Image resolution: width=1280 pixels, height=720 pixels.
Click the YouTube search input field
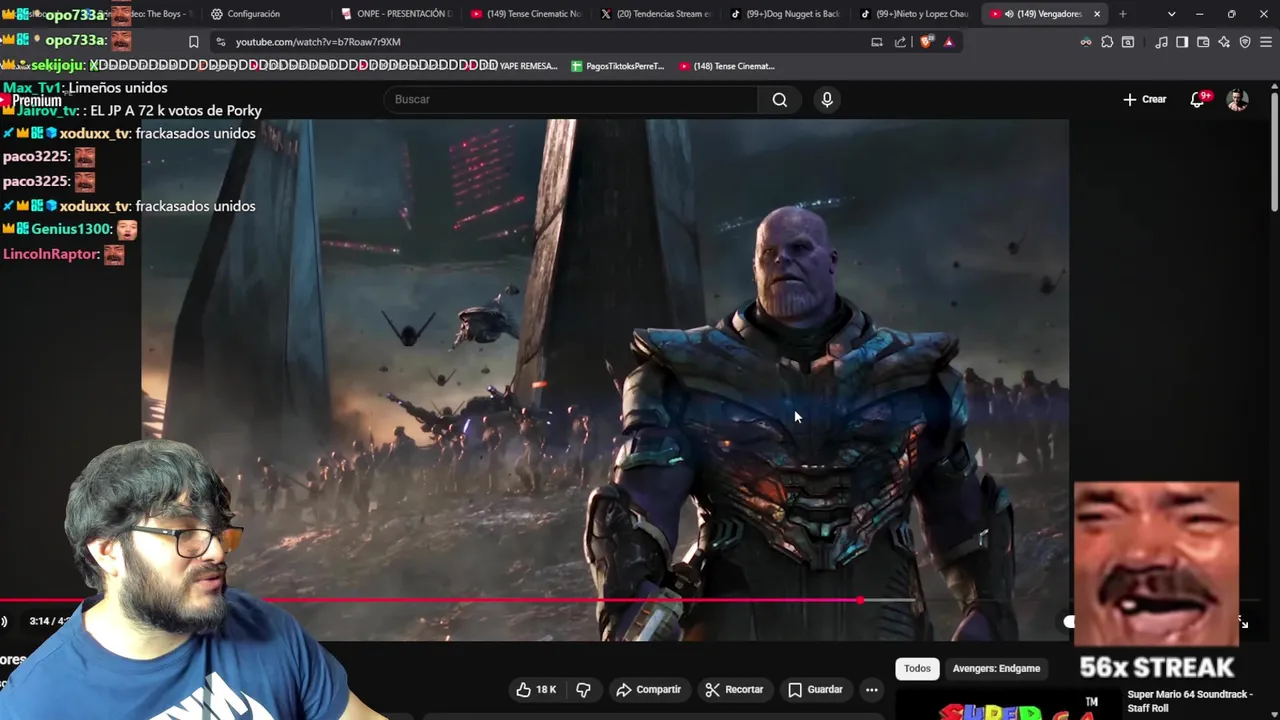570,99
